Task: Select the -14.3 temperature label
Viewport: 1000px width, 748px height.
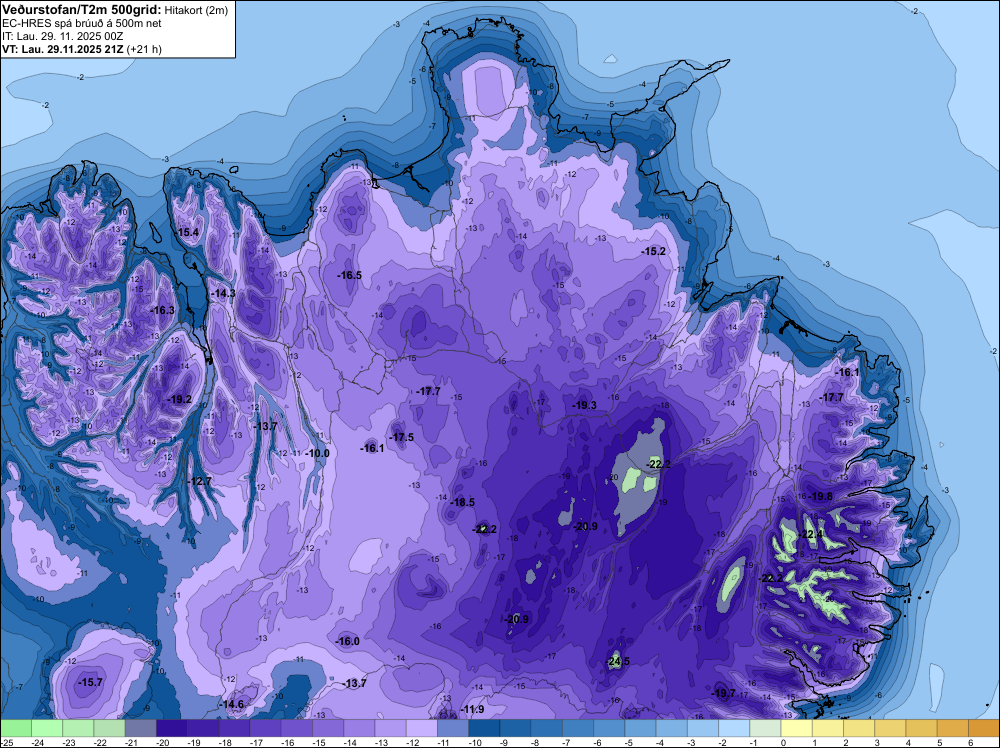Action: [x=223, y=293]
